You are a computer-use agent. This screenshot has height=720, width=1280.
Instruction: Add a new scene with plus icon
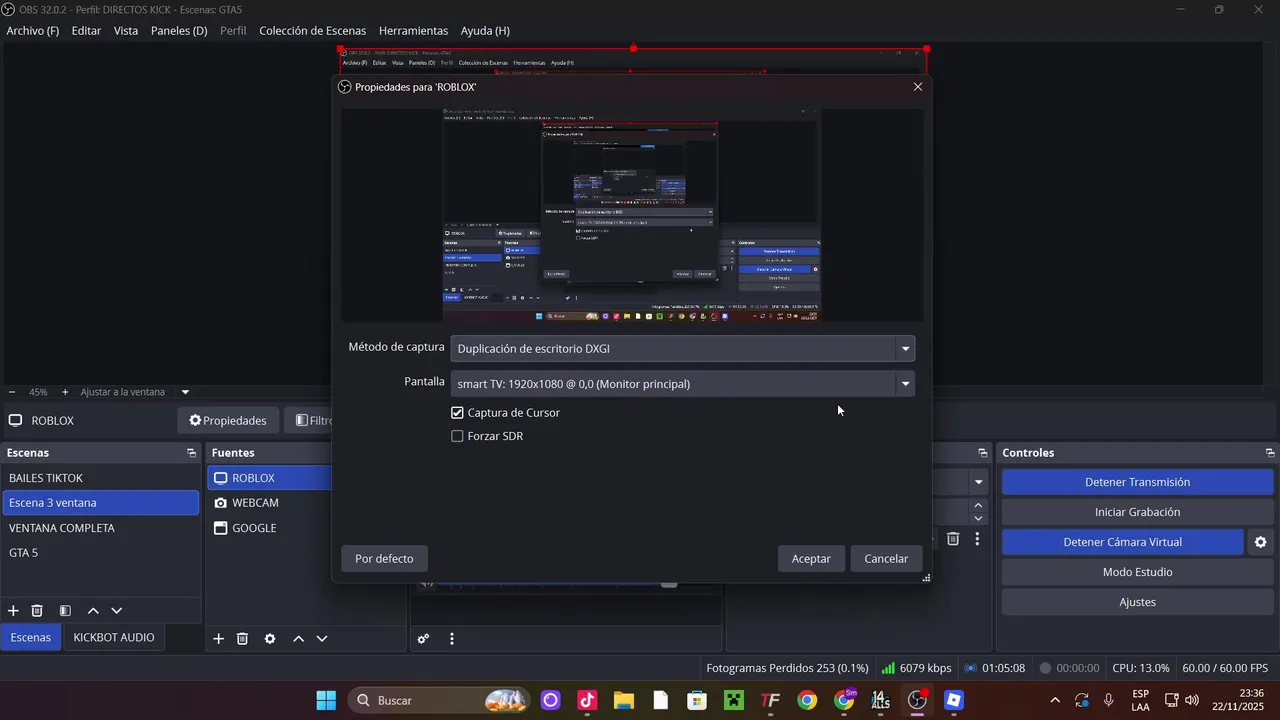click(13, 611)
